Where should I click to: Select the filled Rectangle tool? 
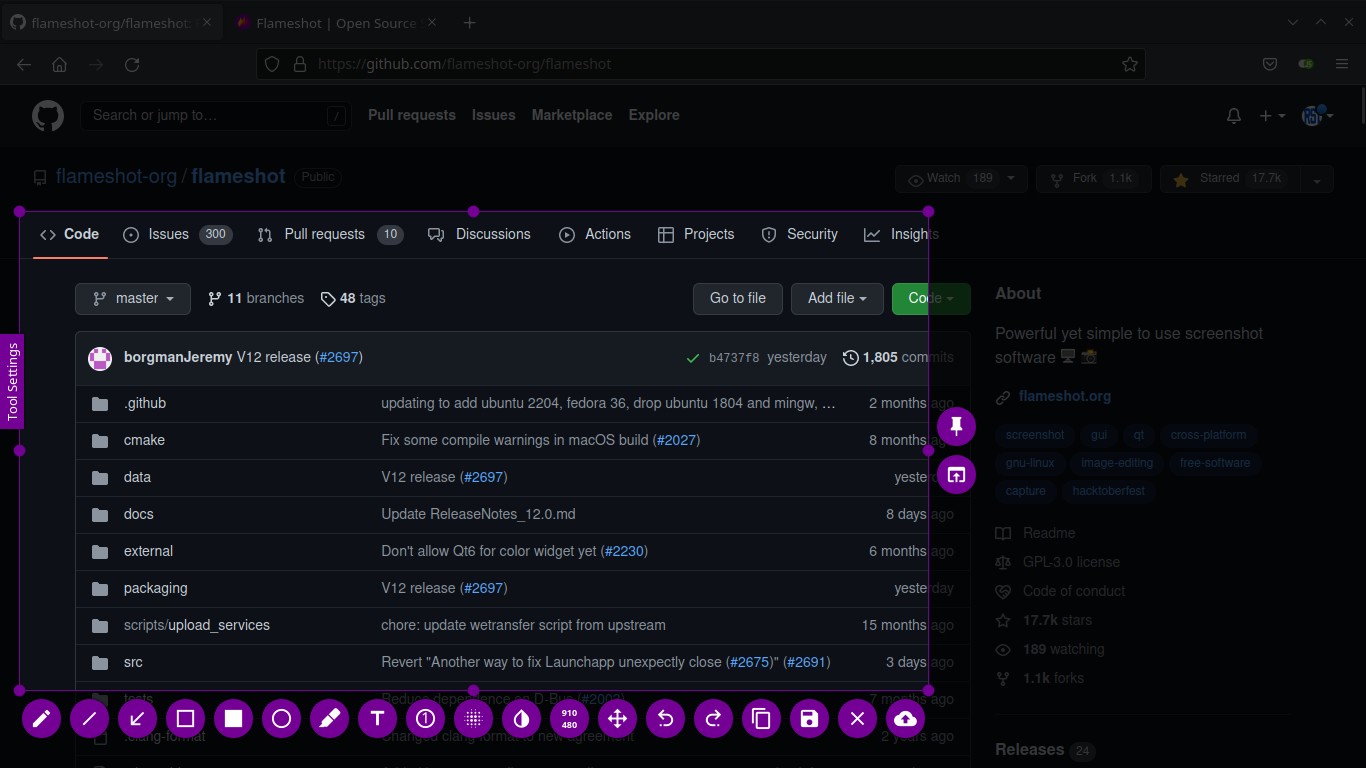pyautogui.click(x=233, y=718)
